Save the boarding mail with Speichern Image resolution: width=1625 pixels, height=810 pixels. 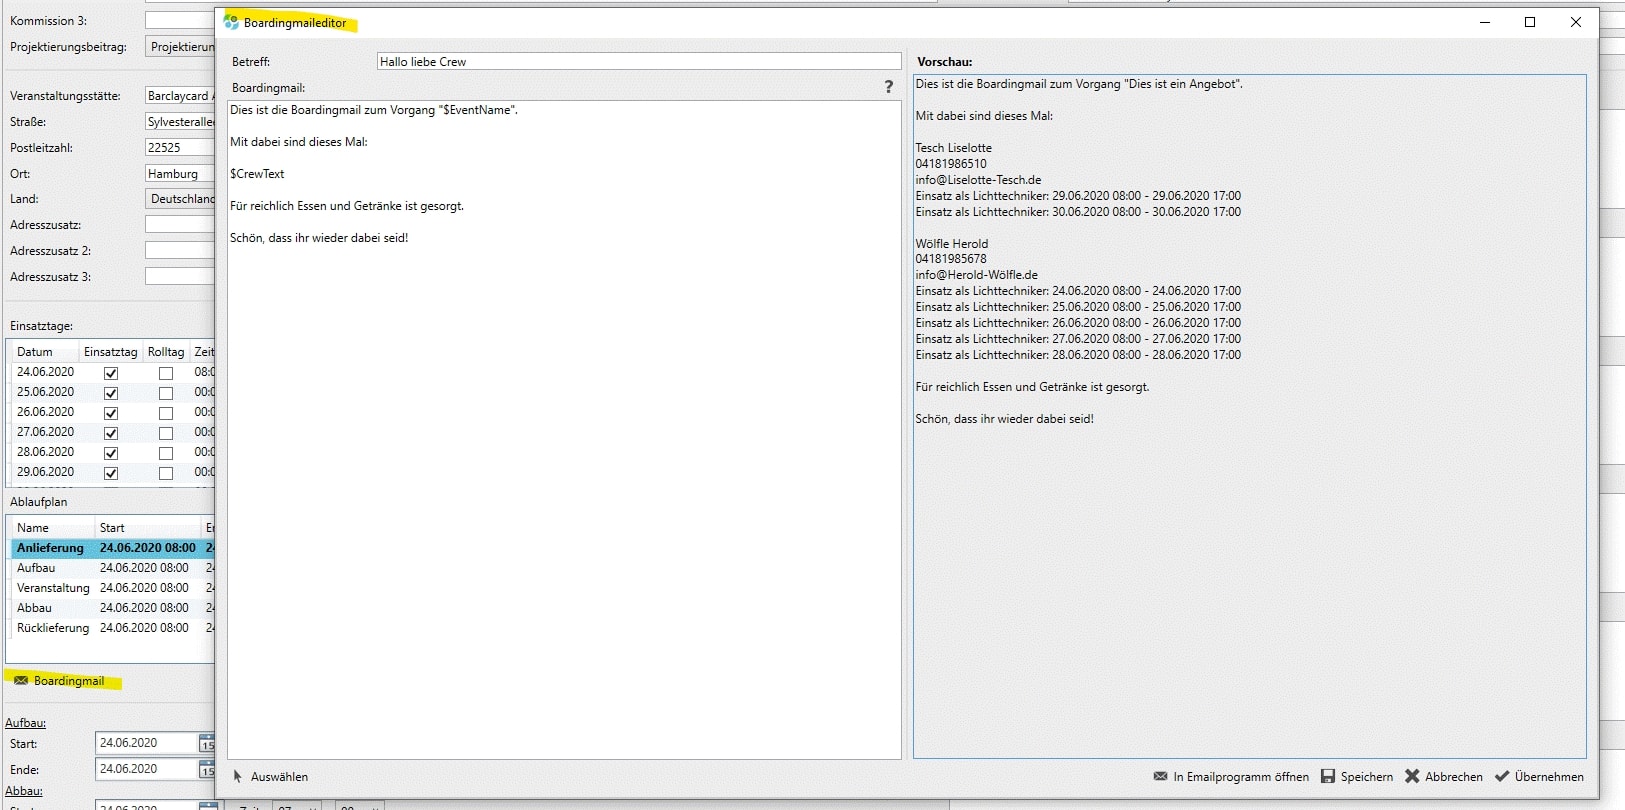(x=1357, y=777)
